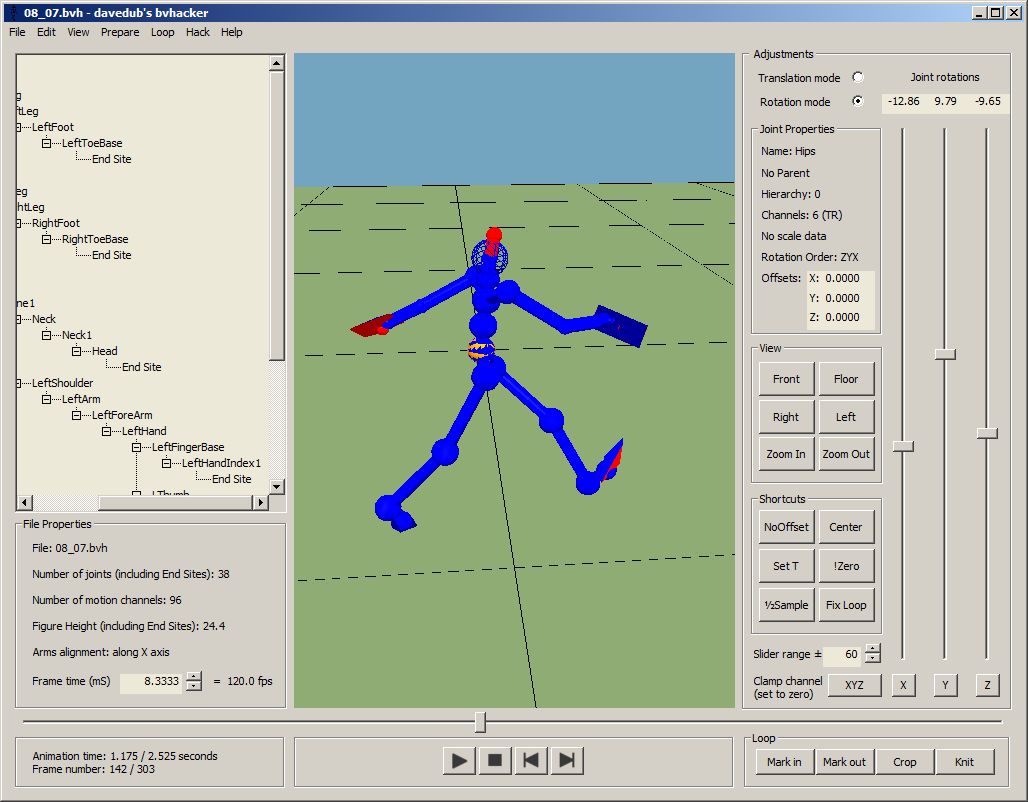Collapse the LeftFingerBase tree node

[x=136, y=447]
